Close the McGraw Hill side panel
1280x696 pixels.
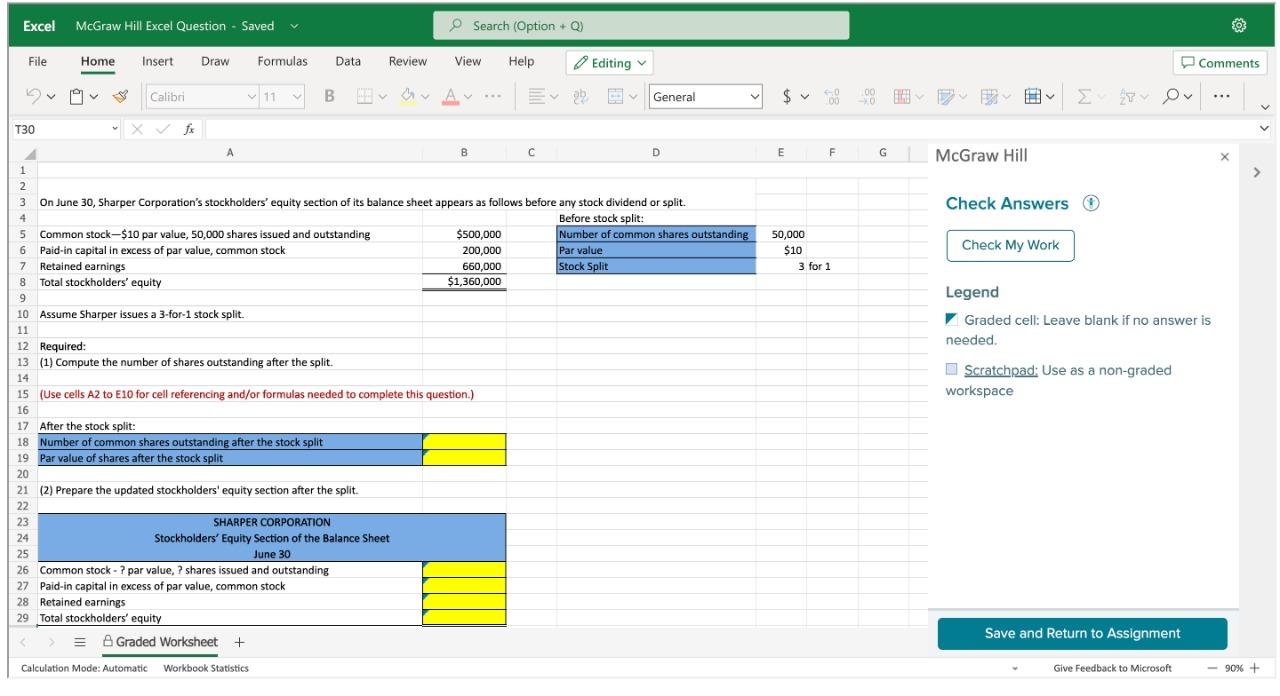point(1225,157)
